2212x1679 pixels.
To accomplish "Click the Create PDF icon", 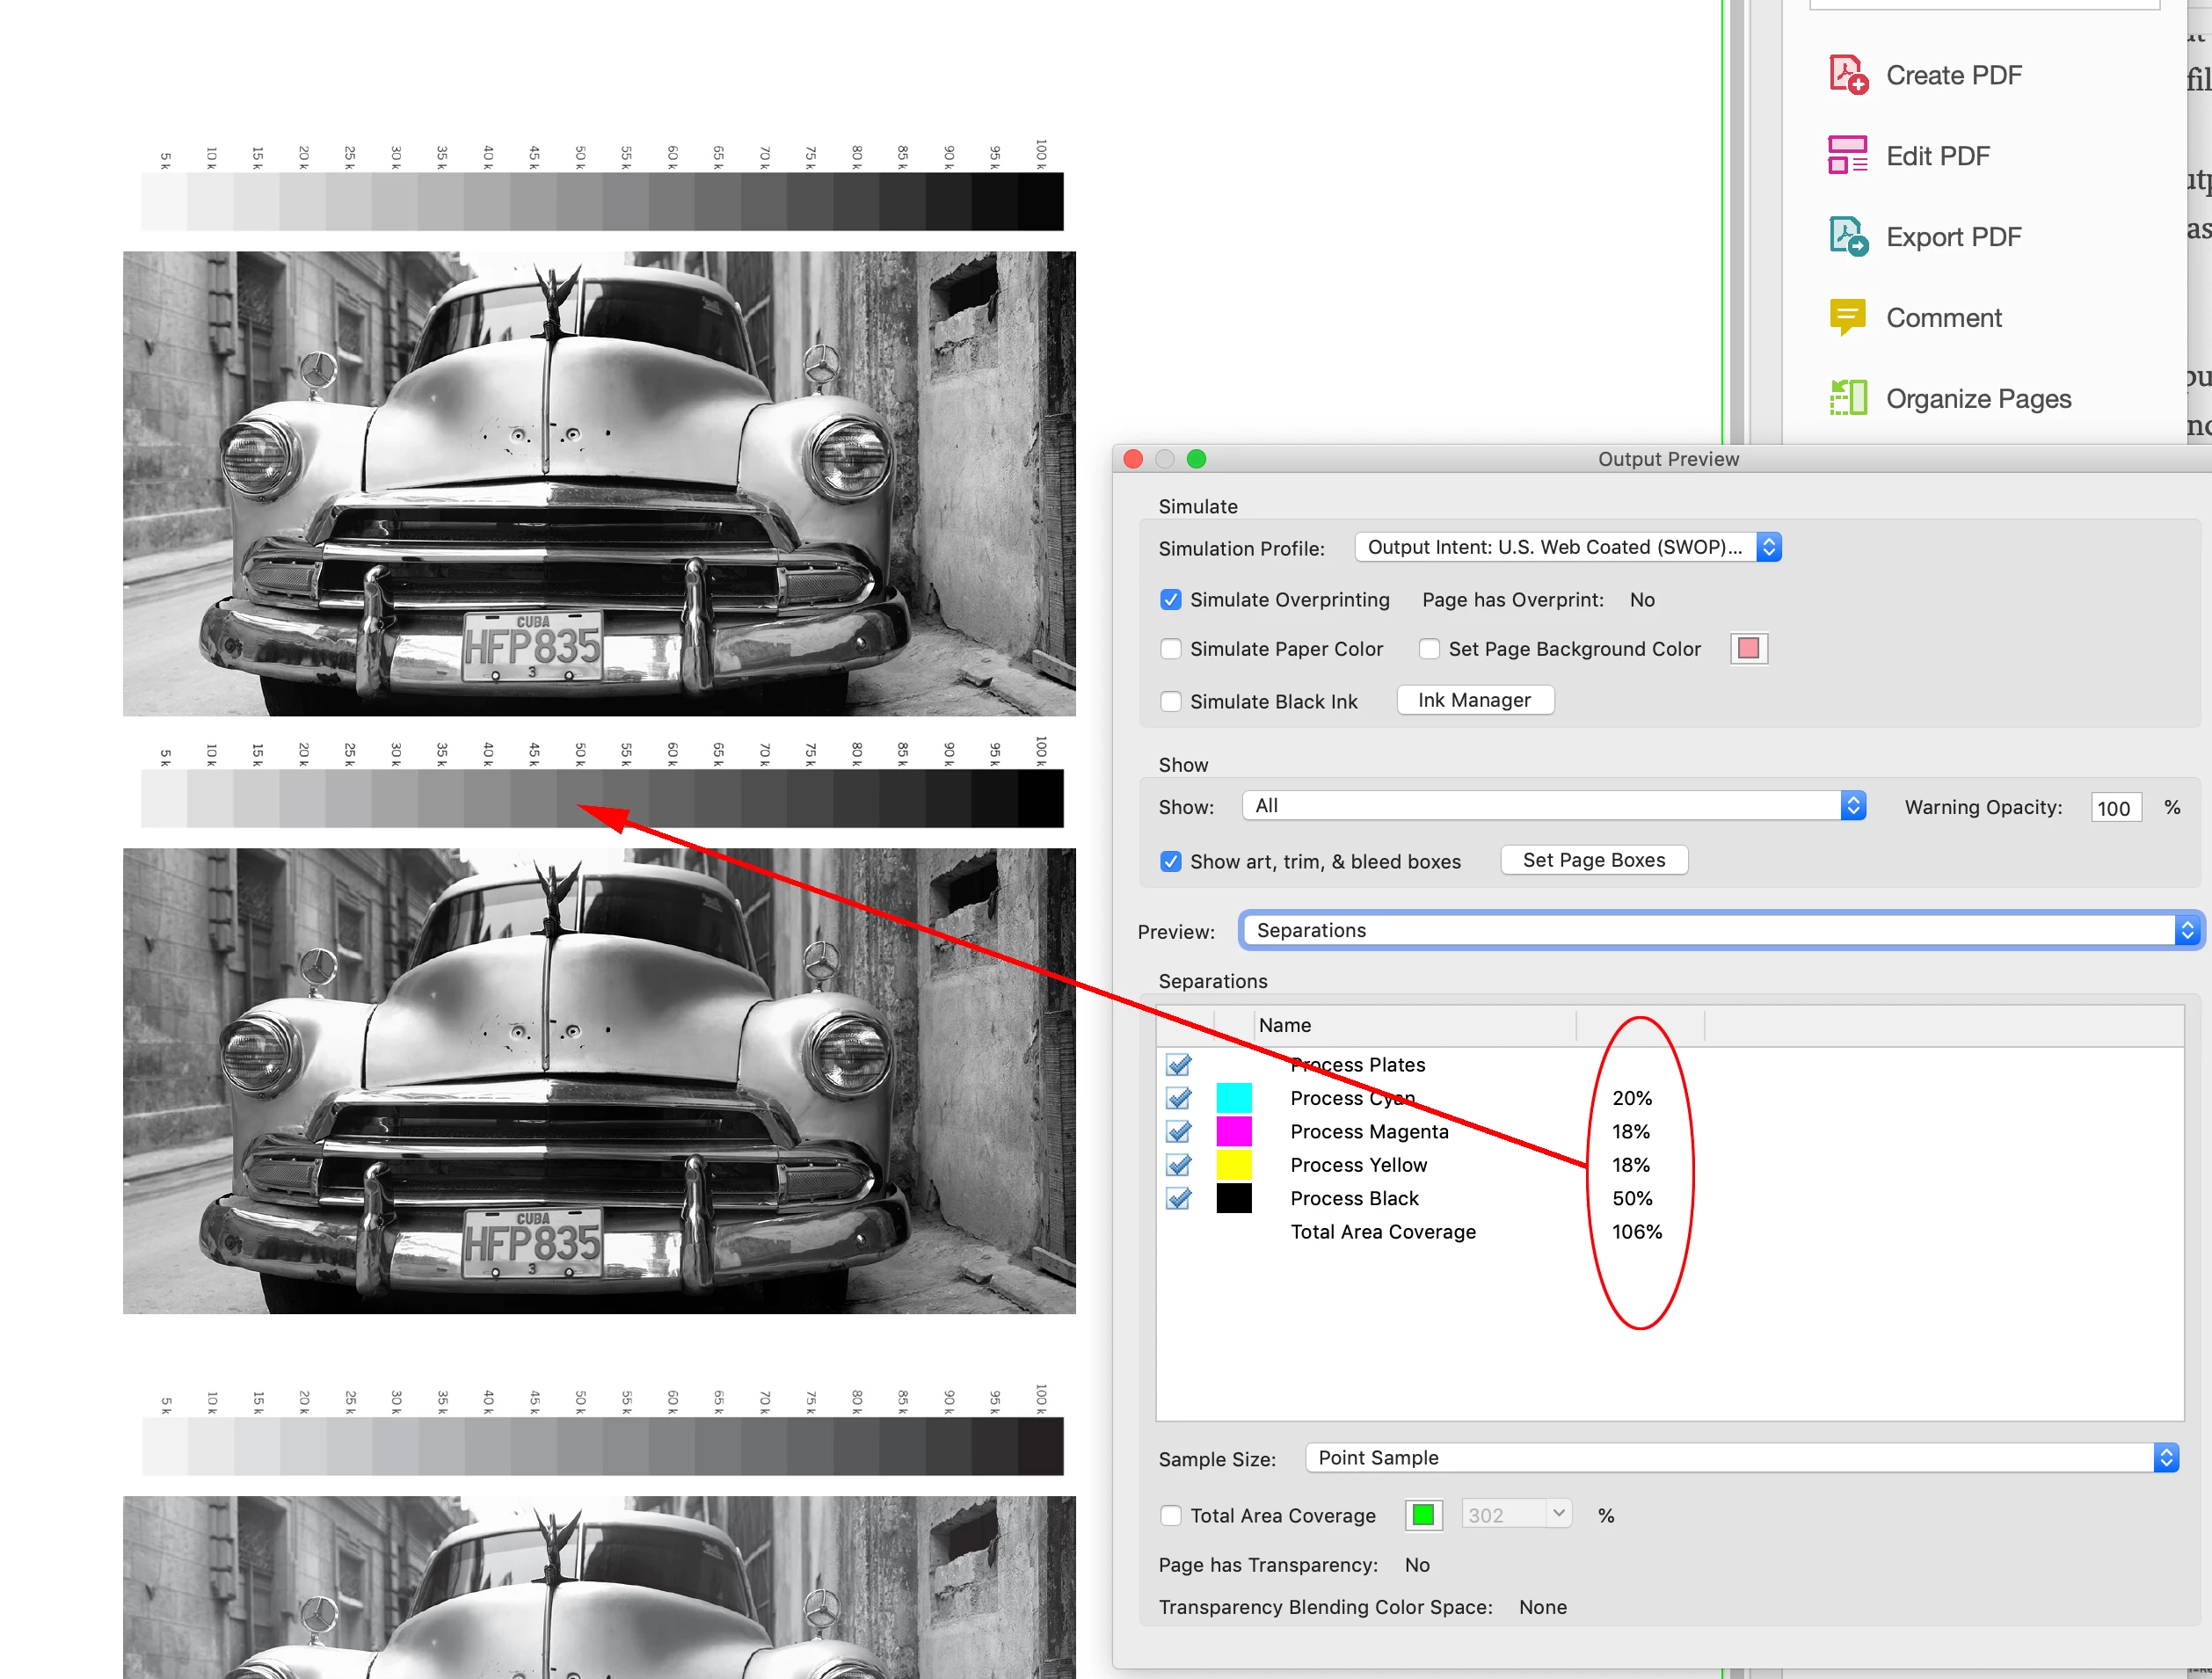I will pyautogui.click(x=1847, y=75).
